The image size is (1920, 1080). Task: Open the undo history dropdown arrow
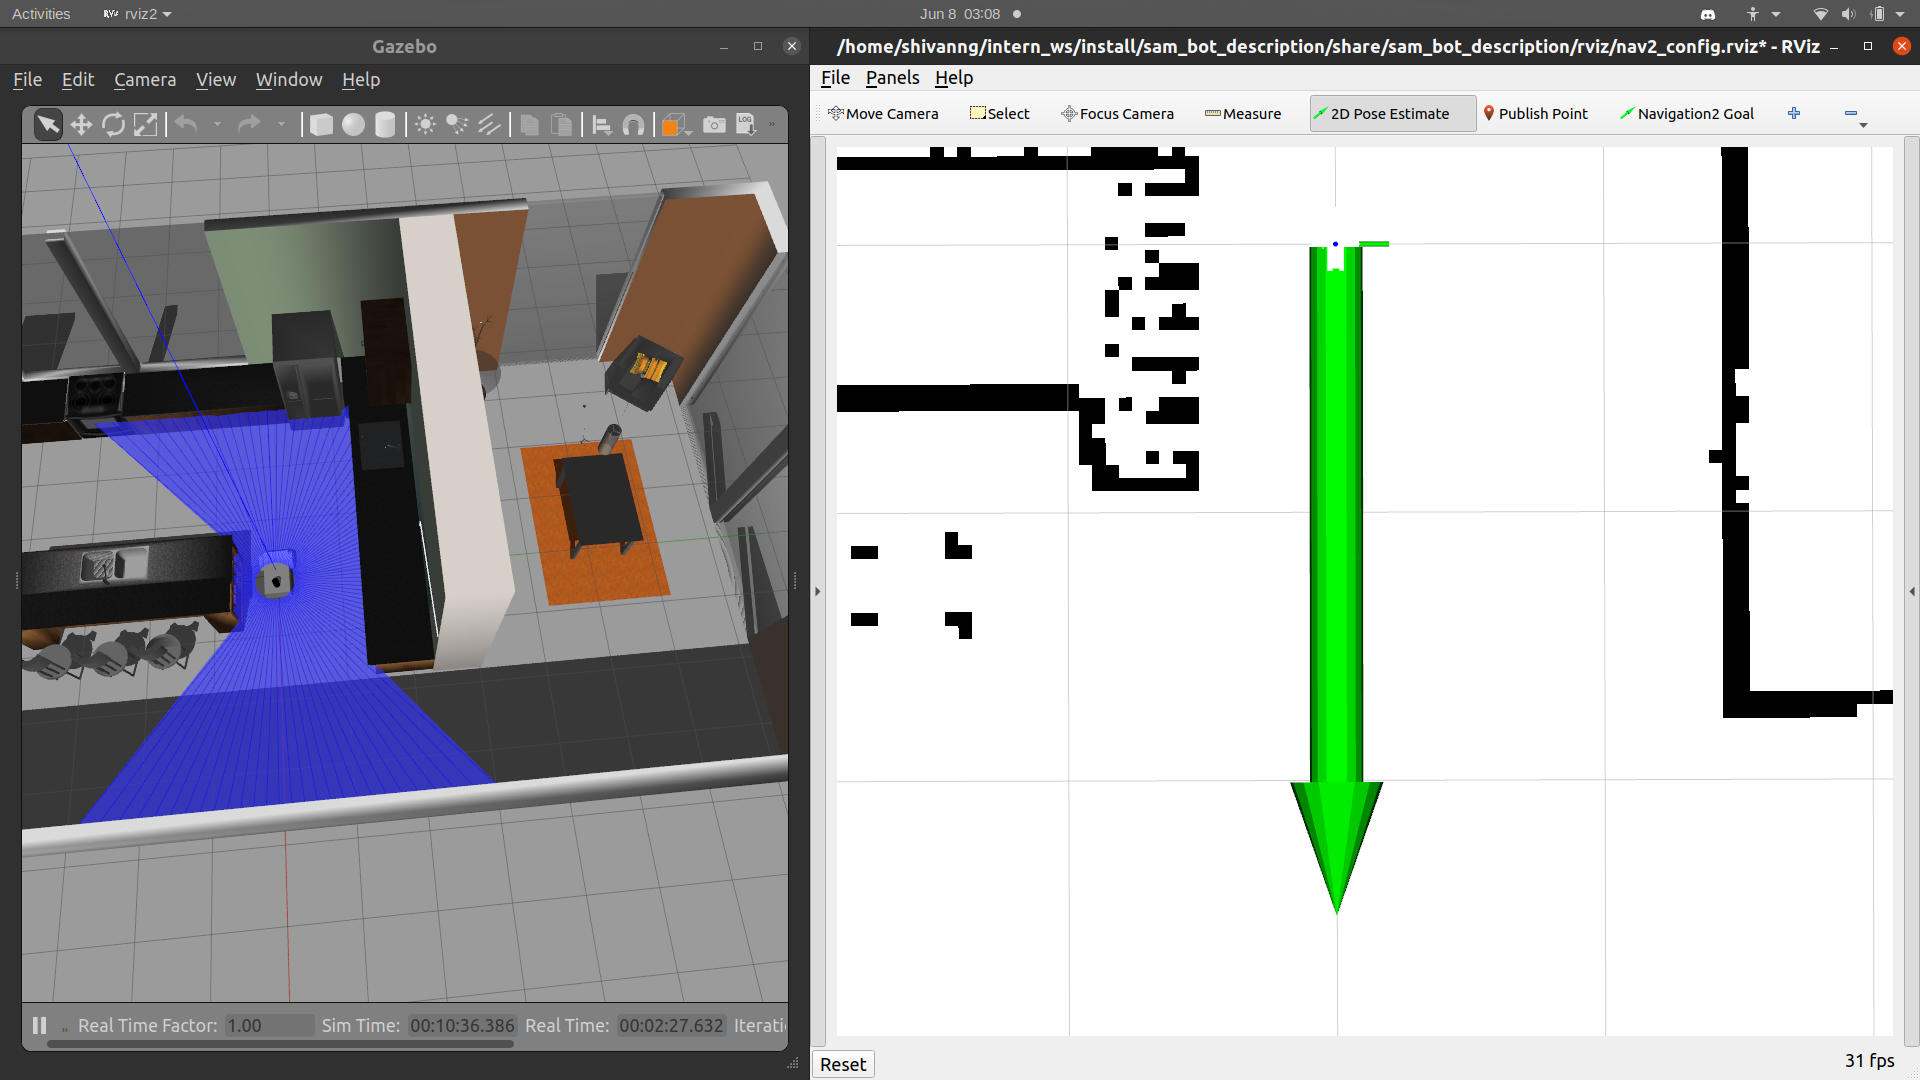(217, 124)
